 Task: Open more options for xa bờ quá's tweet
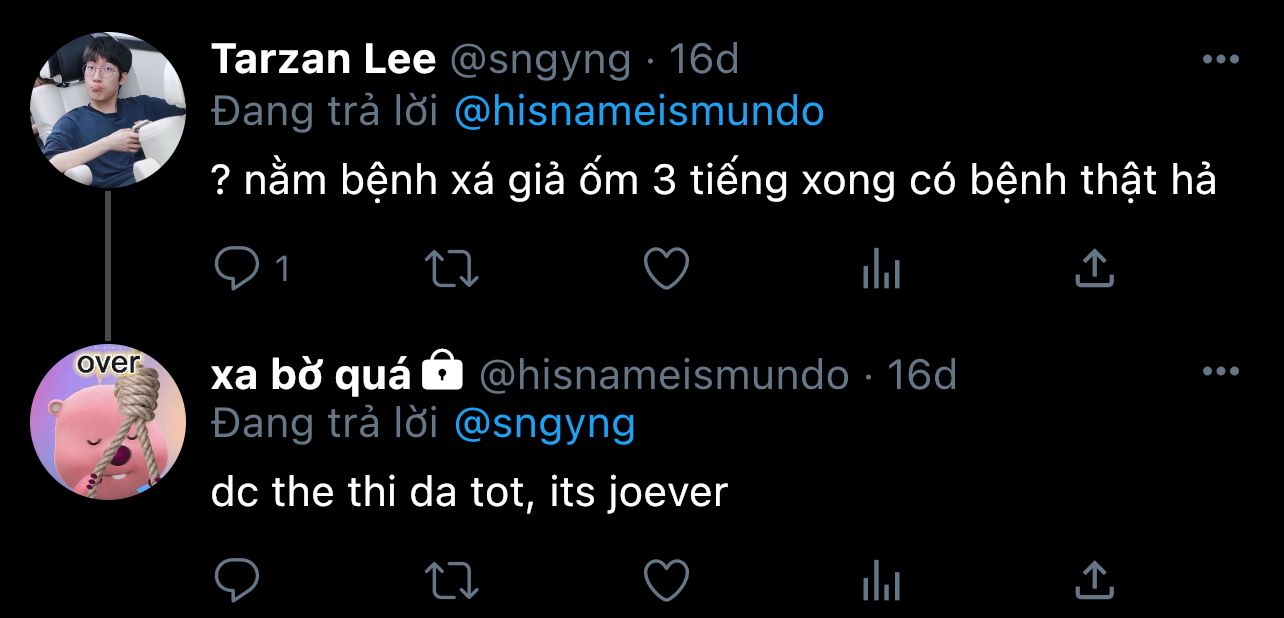coord(1220,372)
